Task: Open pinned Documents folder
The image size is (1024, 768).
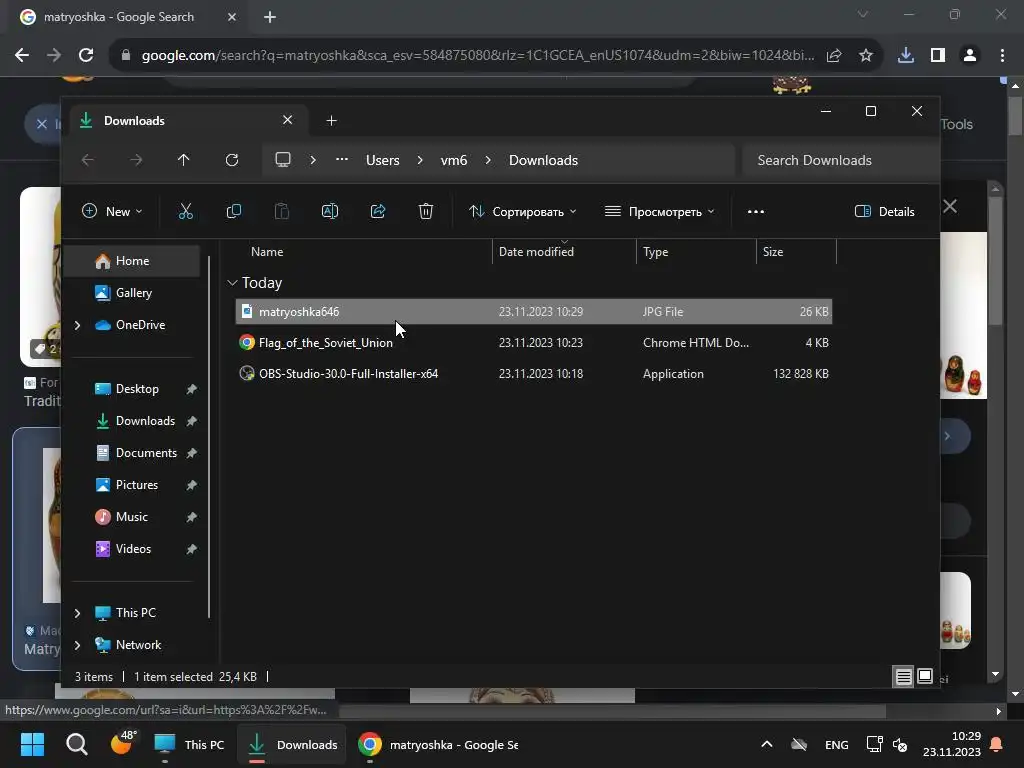Action: pyautogui.click(x=146, y=453)
